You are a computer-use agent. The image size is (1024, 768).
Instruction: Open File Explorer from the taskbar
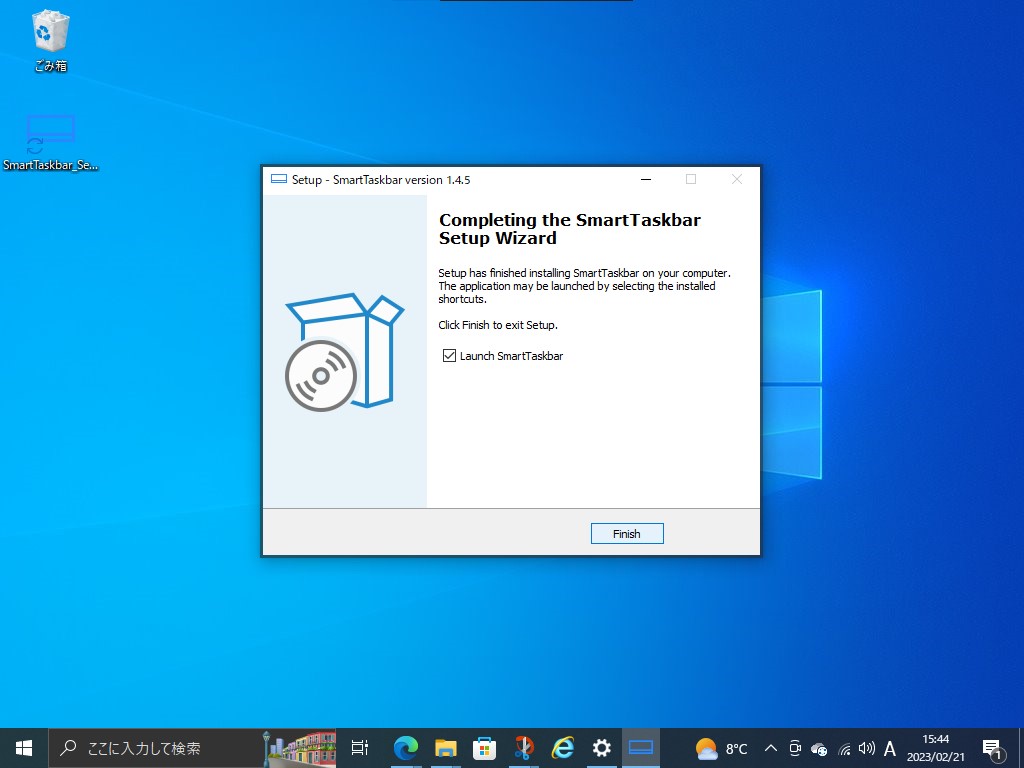pos(444,747)
